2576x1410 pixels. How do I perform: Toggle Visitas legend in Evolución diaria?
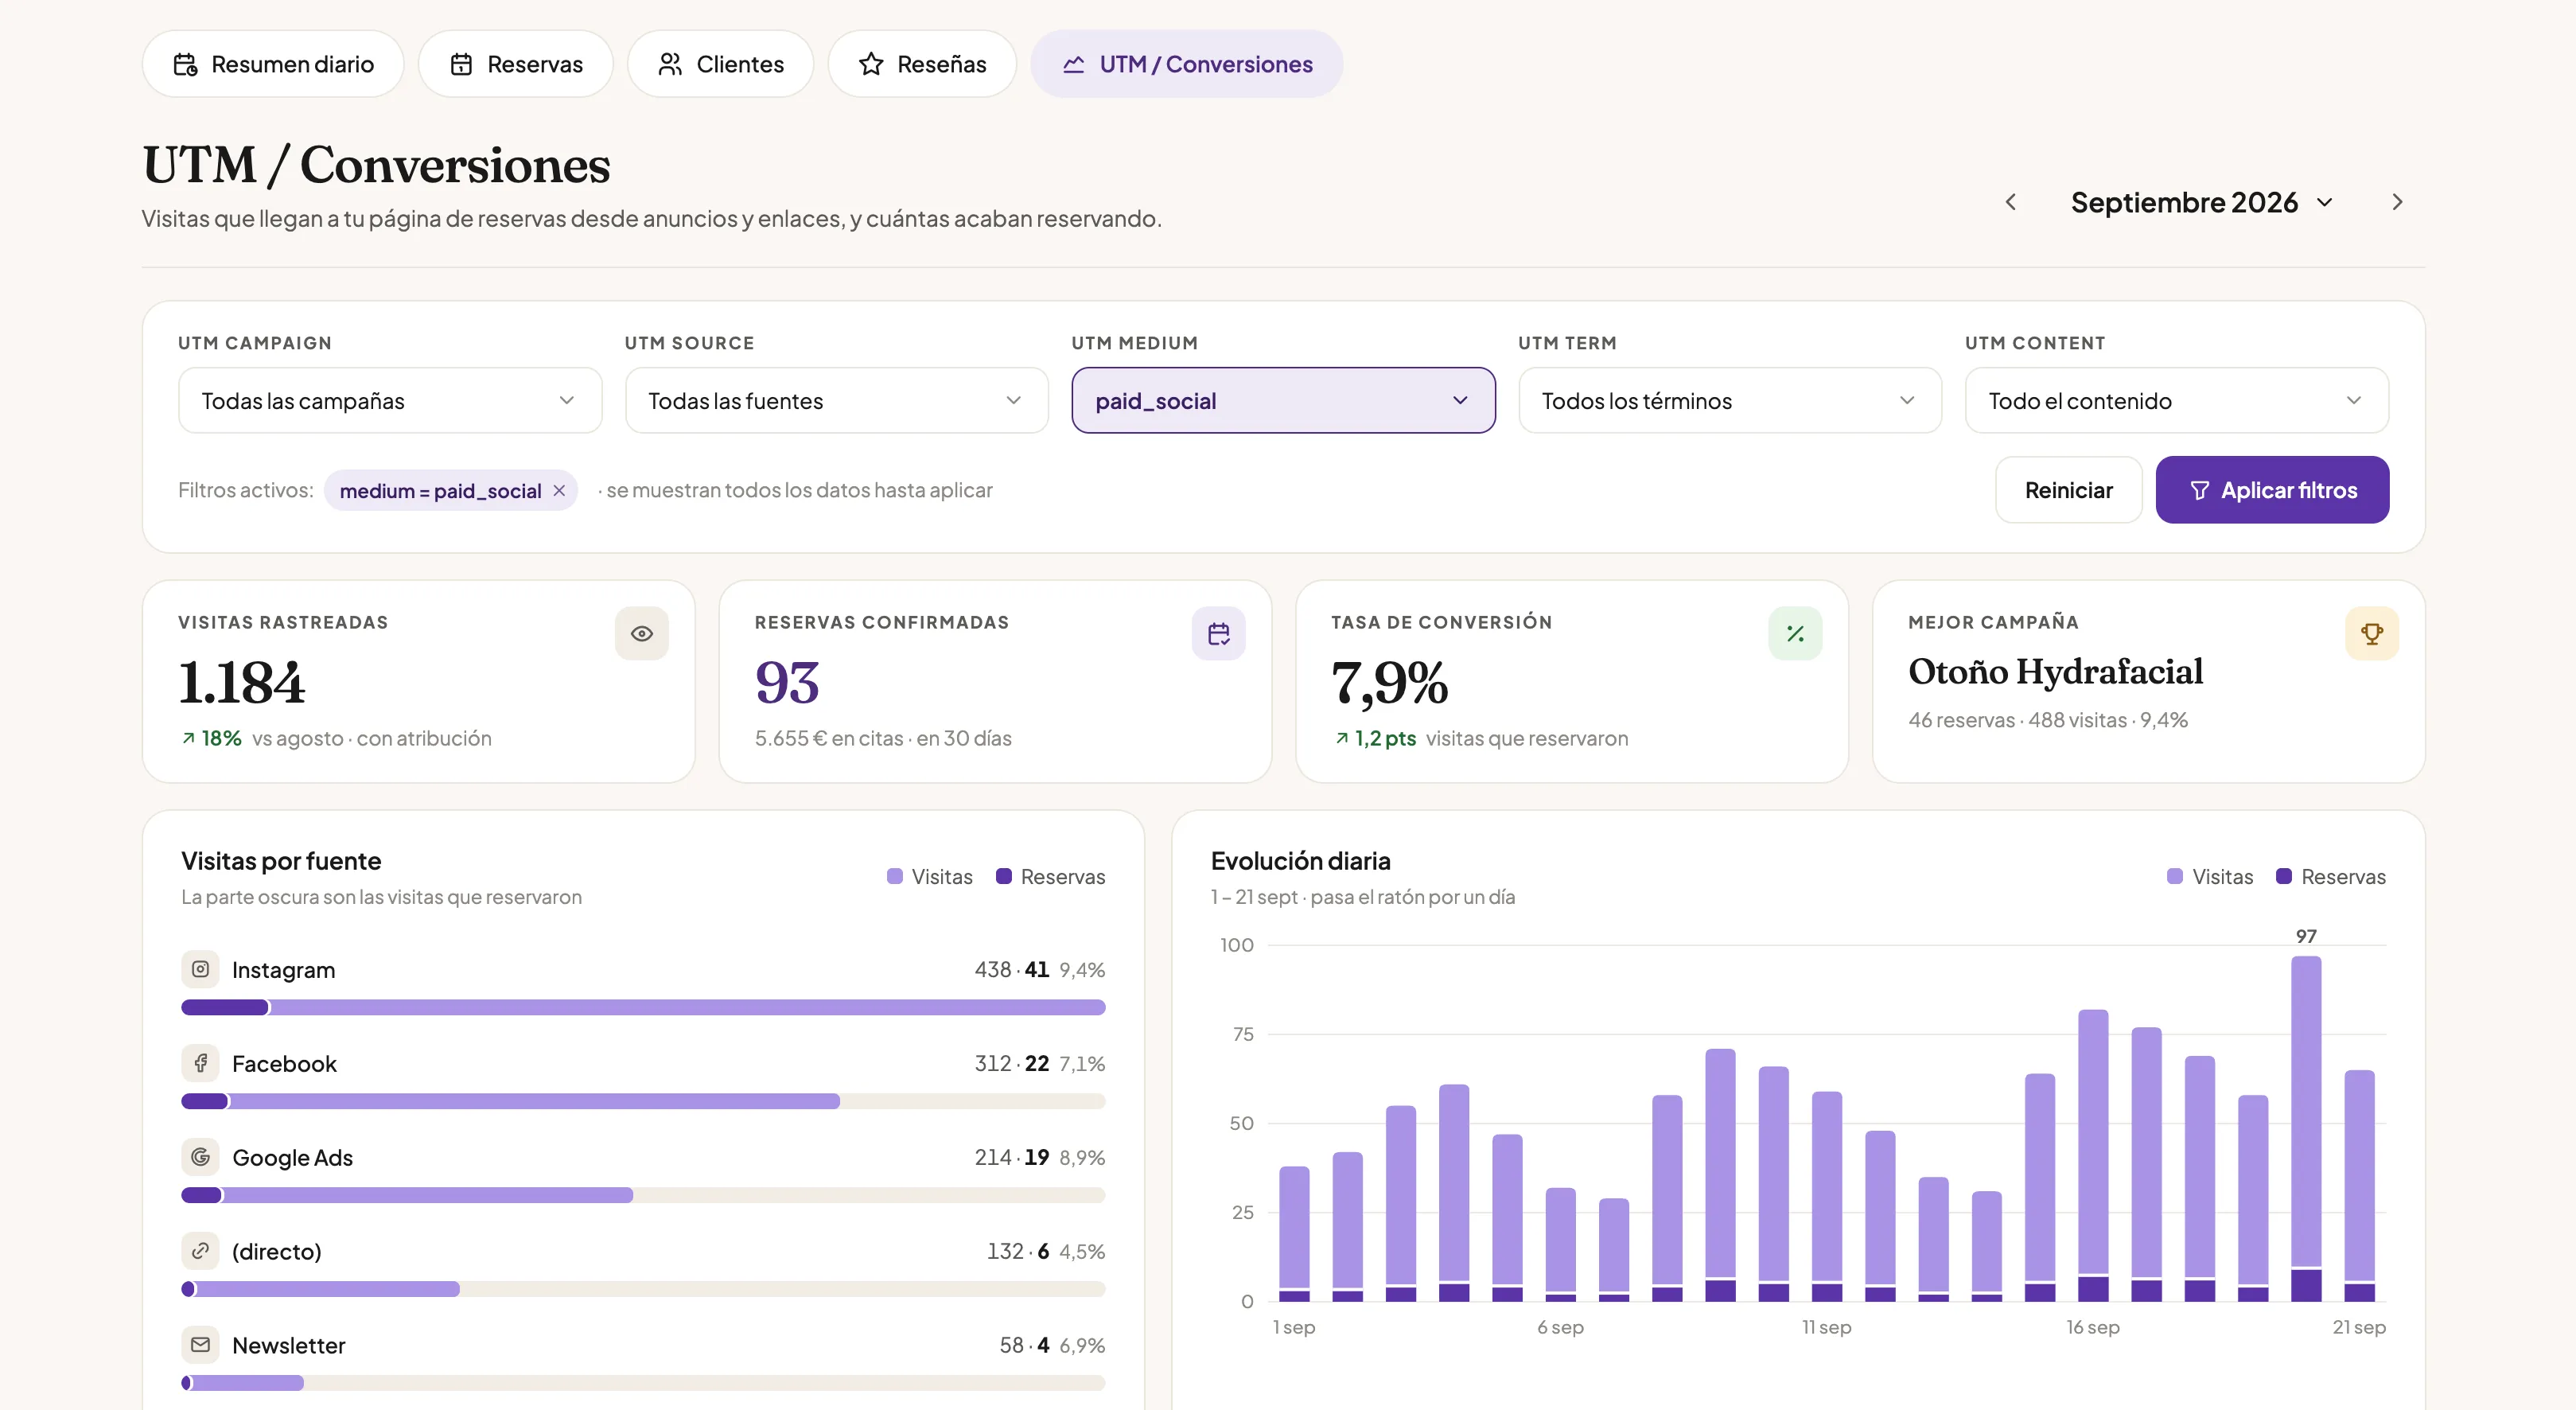click(2210, 877)
